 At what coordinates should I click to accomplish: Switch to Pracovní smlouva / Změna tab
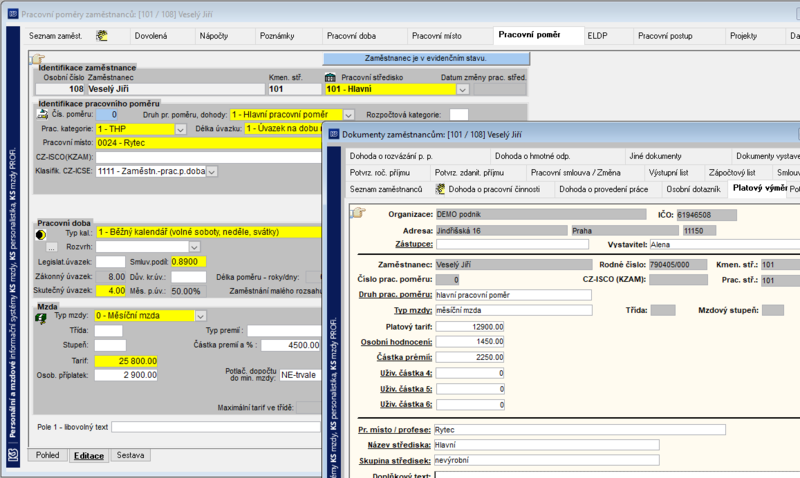(x=576, y=172)
